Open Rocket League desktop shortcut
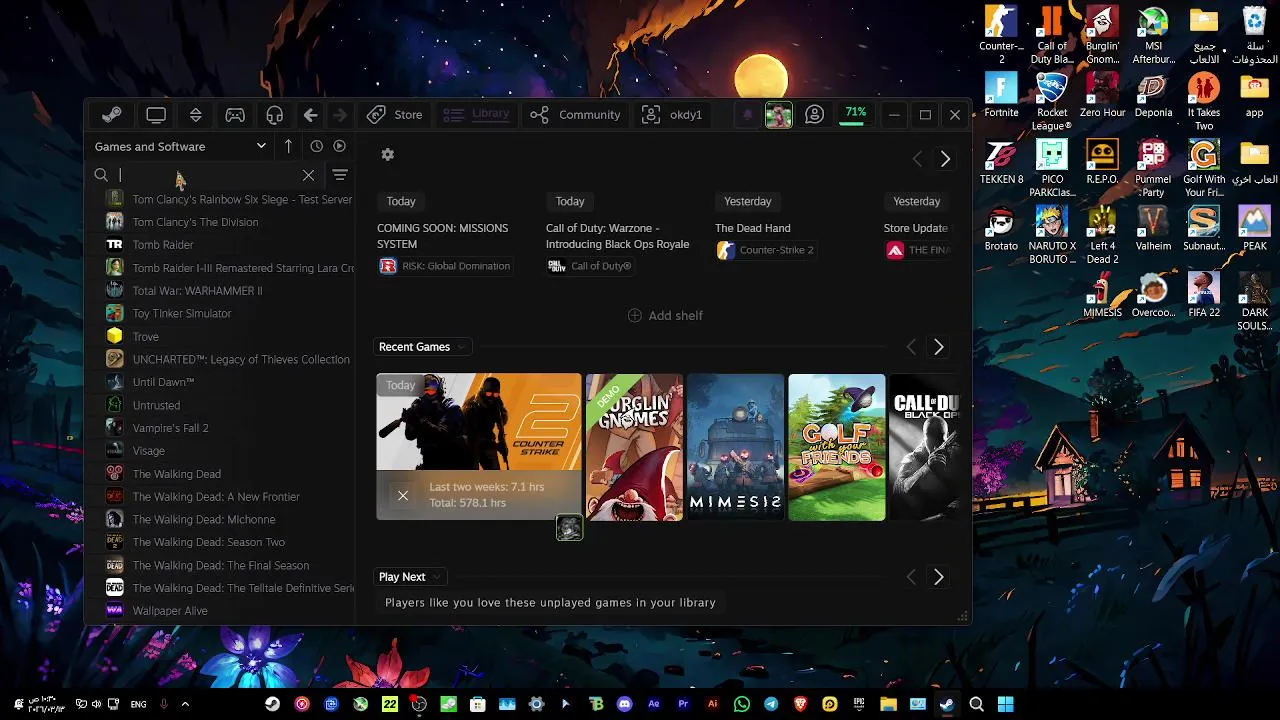The height and width of the screenshot is (720, 1280). point(1051,101)
